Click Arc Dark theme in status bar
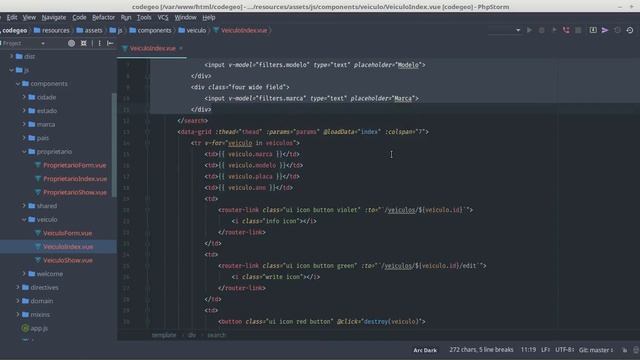Viewport: 640px width, 360px height. (425, 350)
